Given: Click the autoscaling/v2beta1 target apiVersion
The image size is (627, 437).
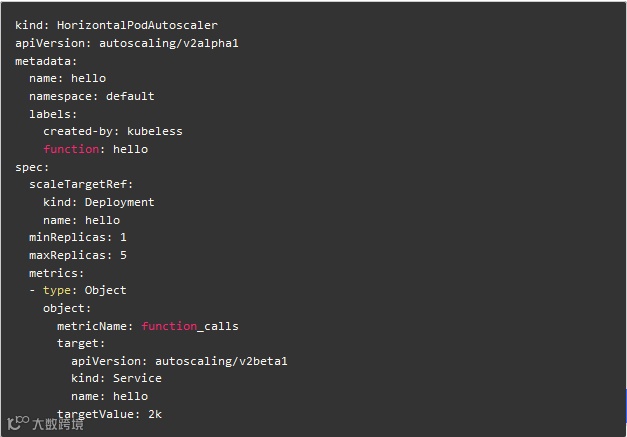Looking at the screenshot, I should (221, 361).
